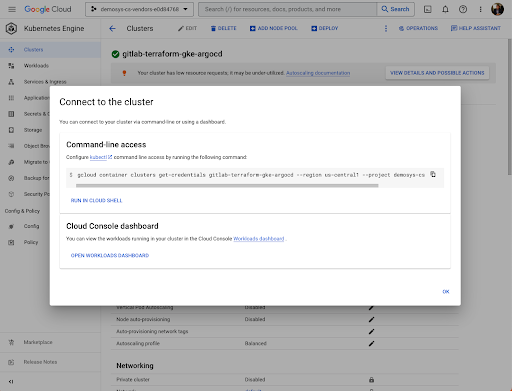
Task: Select Clusters in the sidebar
Action: pos(50,50)
